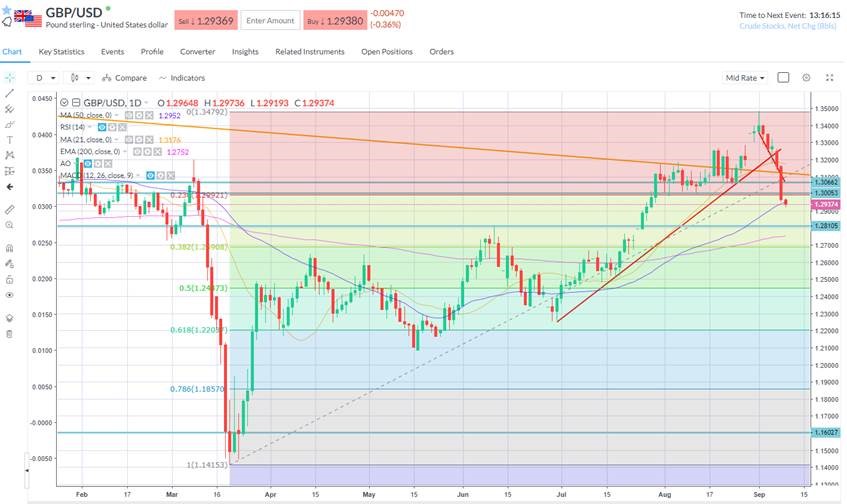This screenshot has height=504, width=847.
Task: Click the back arrow in left toolbar
Action: point(9,187)
